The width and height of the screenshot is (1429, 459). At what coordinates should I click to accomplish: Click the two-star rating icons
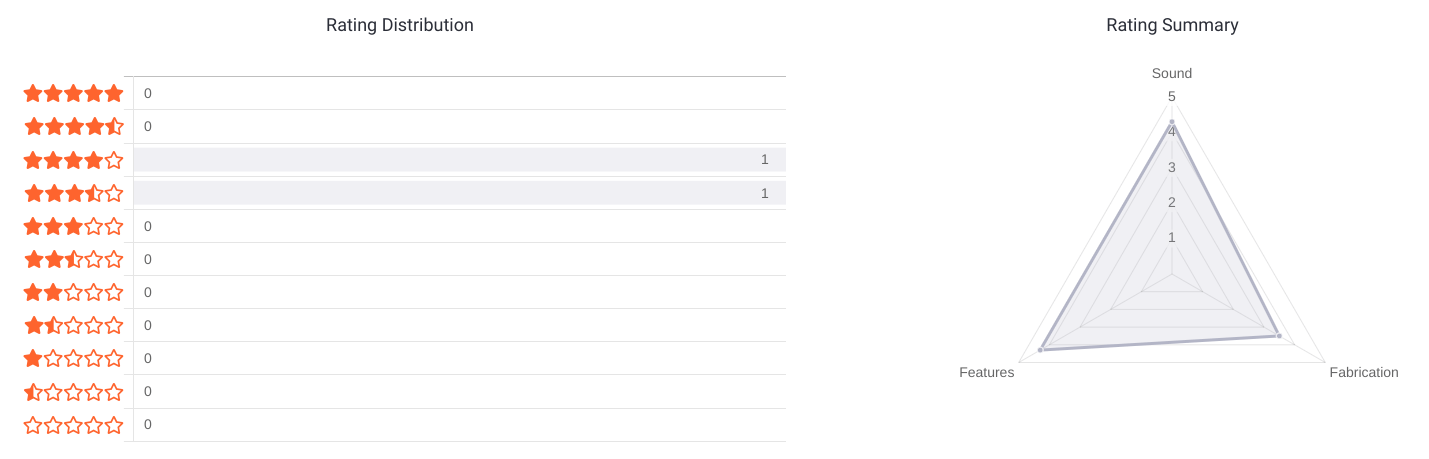(x=73, y=292)
